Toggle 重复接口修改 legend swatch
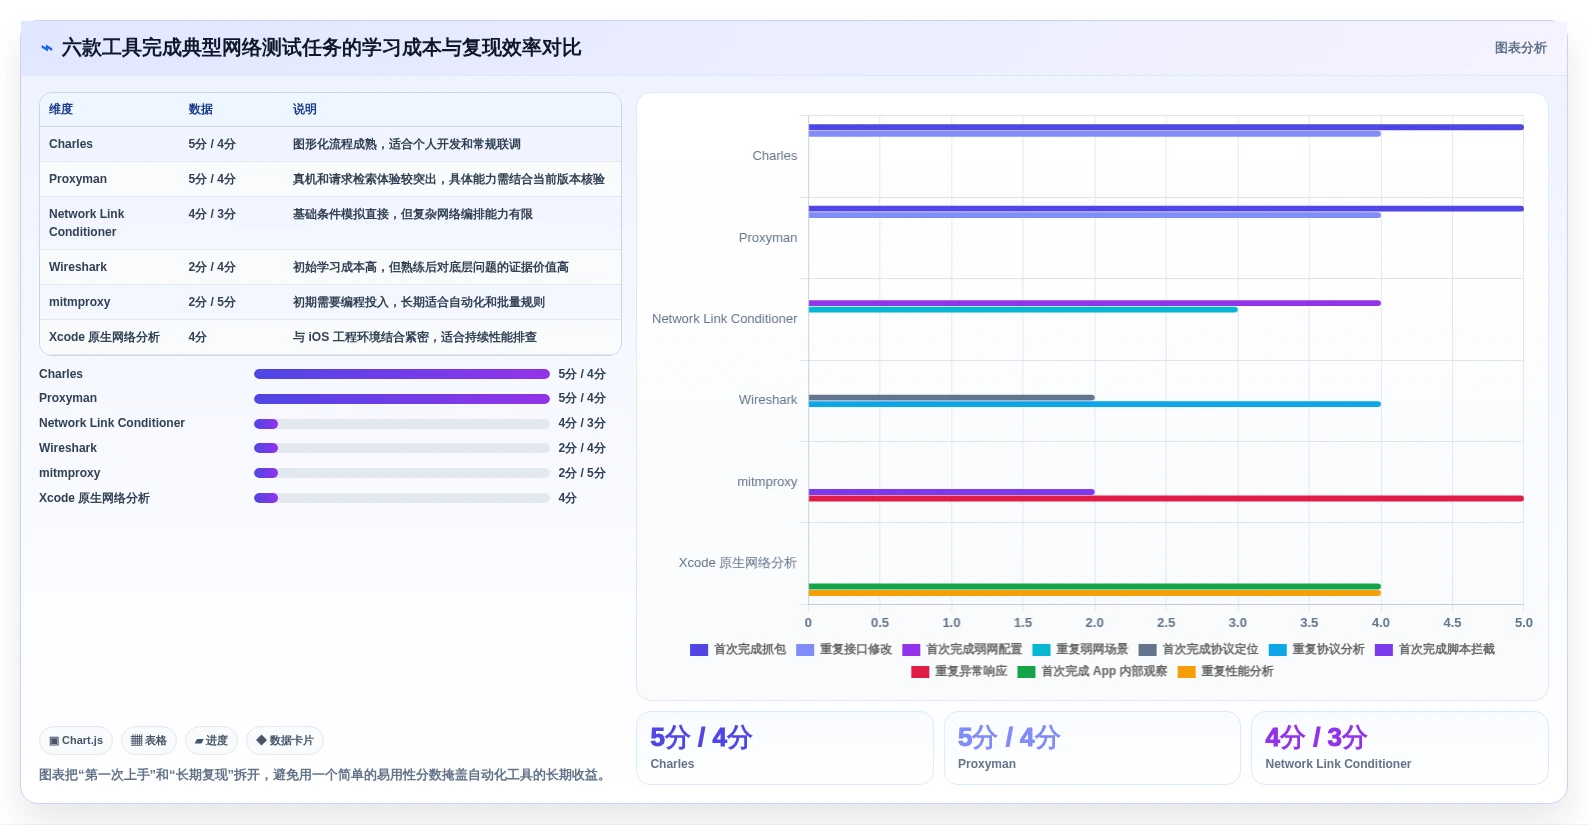The image size is (1588, 825). point(805,650)
